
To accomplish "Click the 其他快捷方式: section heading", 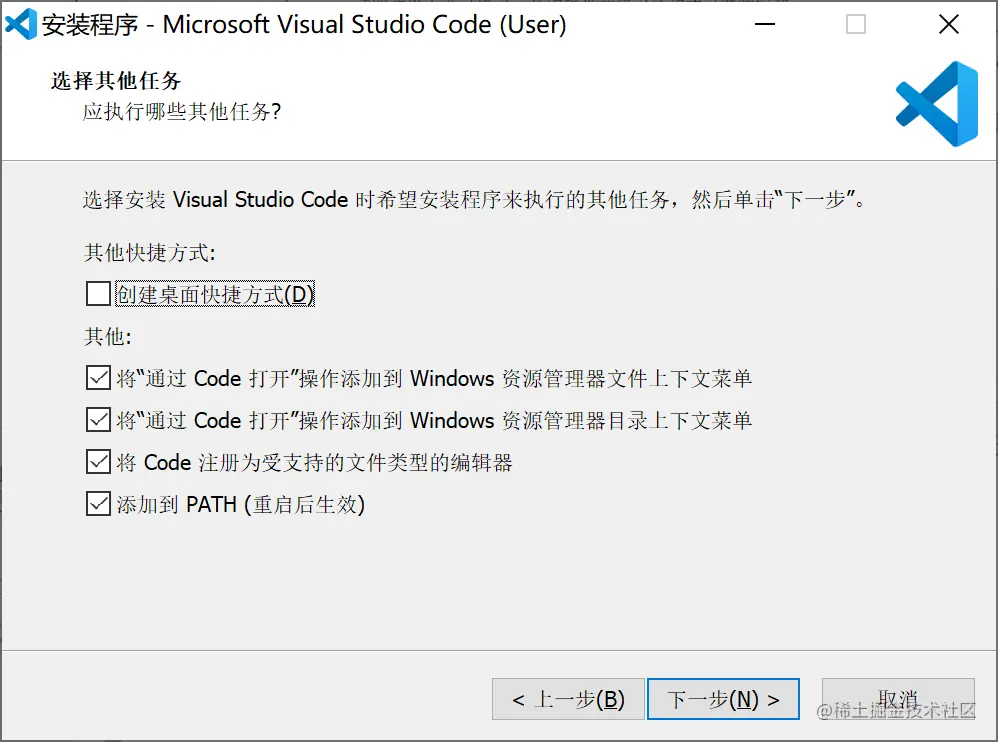I will pyautogui.click(x=150, y=253).
